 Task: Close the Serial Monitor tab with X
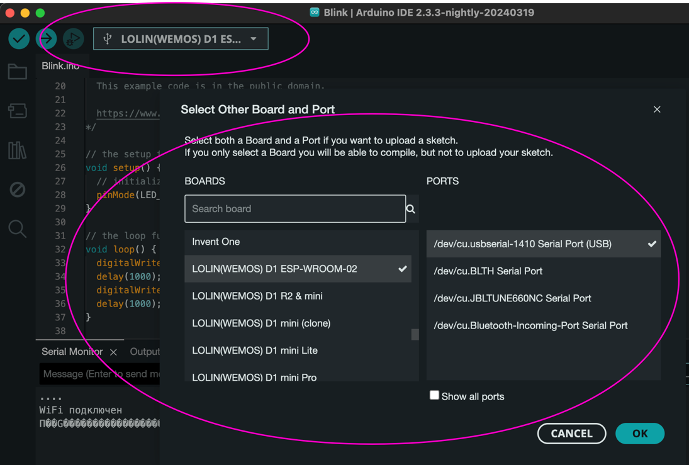pos(114,352)
